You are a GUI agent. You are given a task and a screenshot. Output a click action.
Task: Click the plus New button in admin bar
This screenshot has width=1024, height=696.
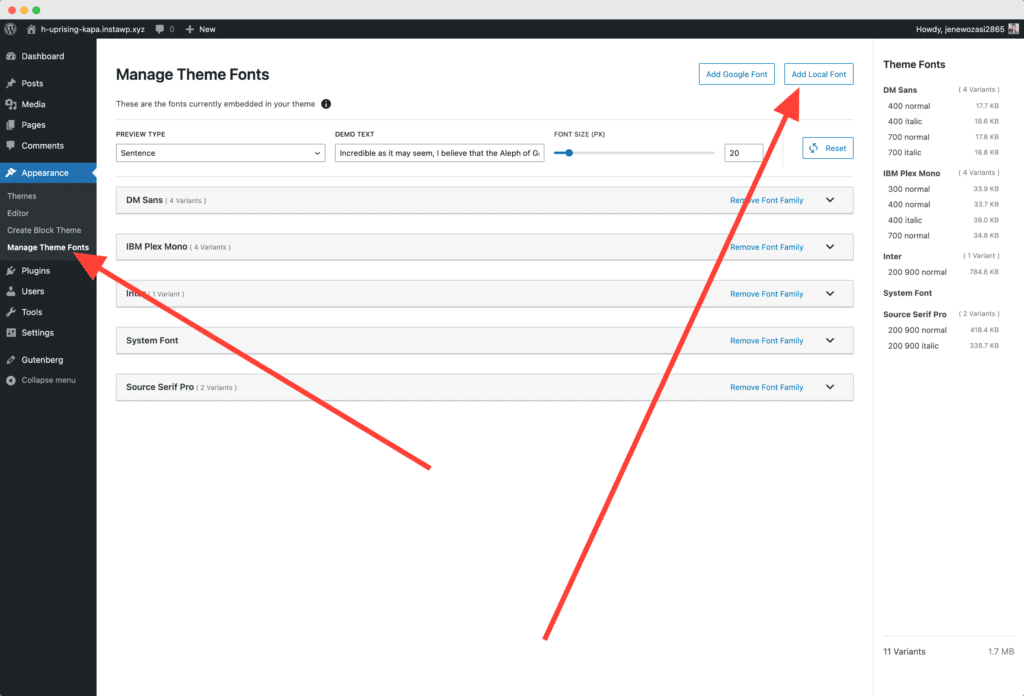click(x=200, y=29)
